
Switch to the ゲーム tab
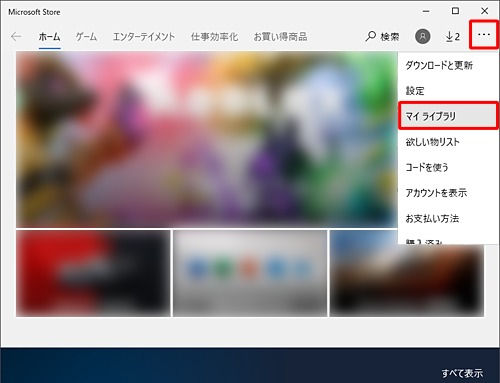coord(86,37)
